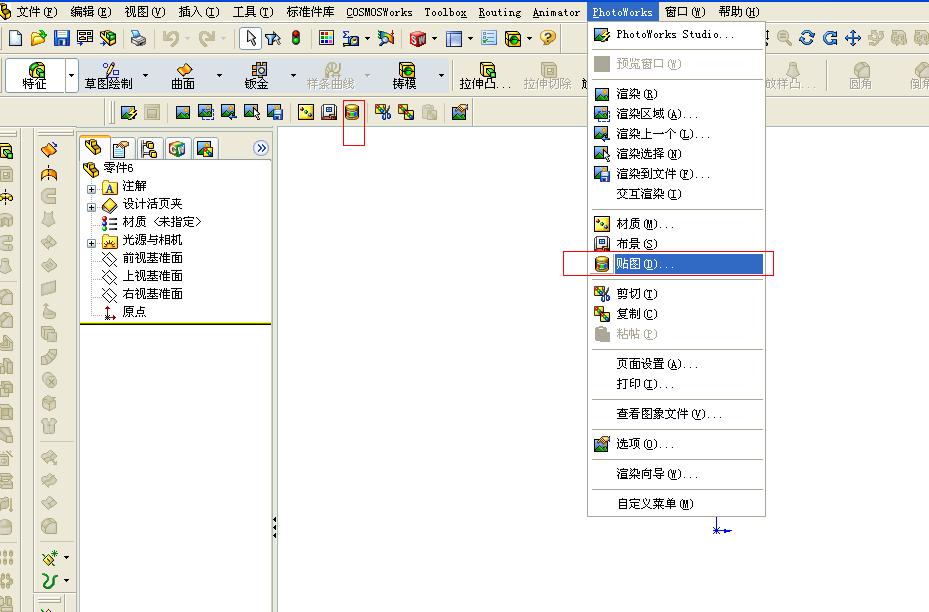This screenshot has width=929, height=612.
Task: Expand the 注解 tree node
Action: click(91, 189)
